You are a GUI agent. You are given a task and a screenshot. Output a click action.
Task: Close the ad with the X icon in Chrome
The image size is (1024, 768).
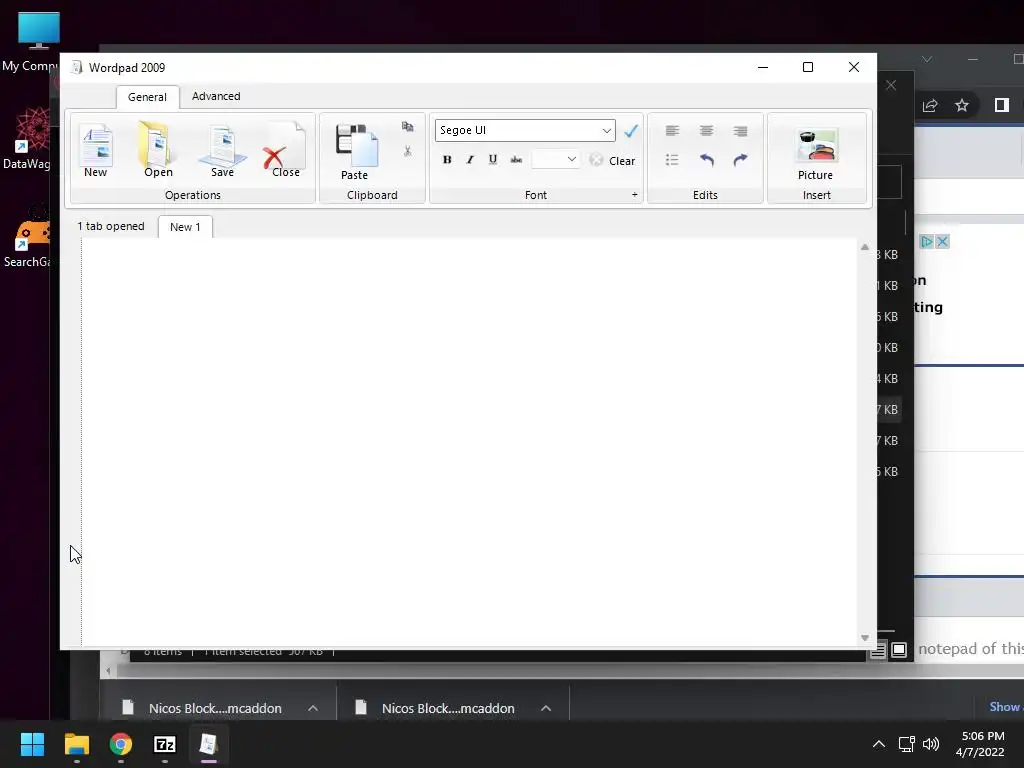pos(942,242)
